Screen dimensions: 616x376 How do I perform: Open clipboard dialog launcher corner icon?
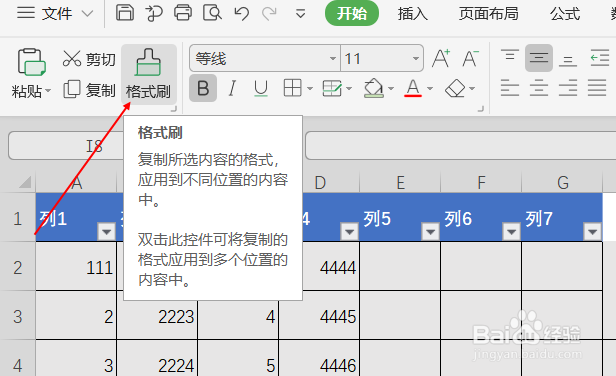pyautogui.click(x=173, y=109)
